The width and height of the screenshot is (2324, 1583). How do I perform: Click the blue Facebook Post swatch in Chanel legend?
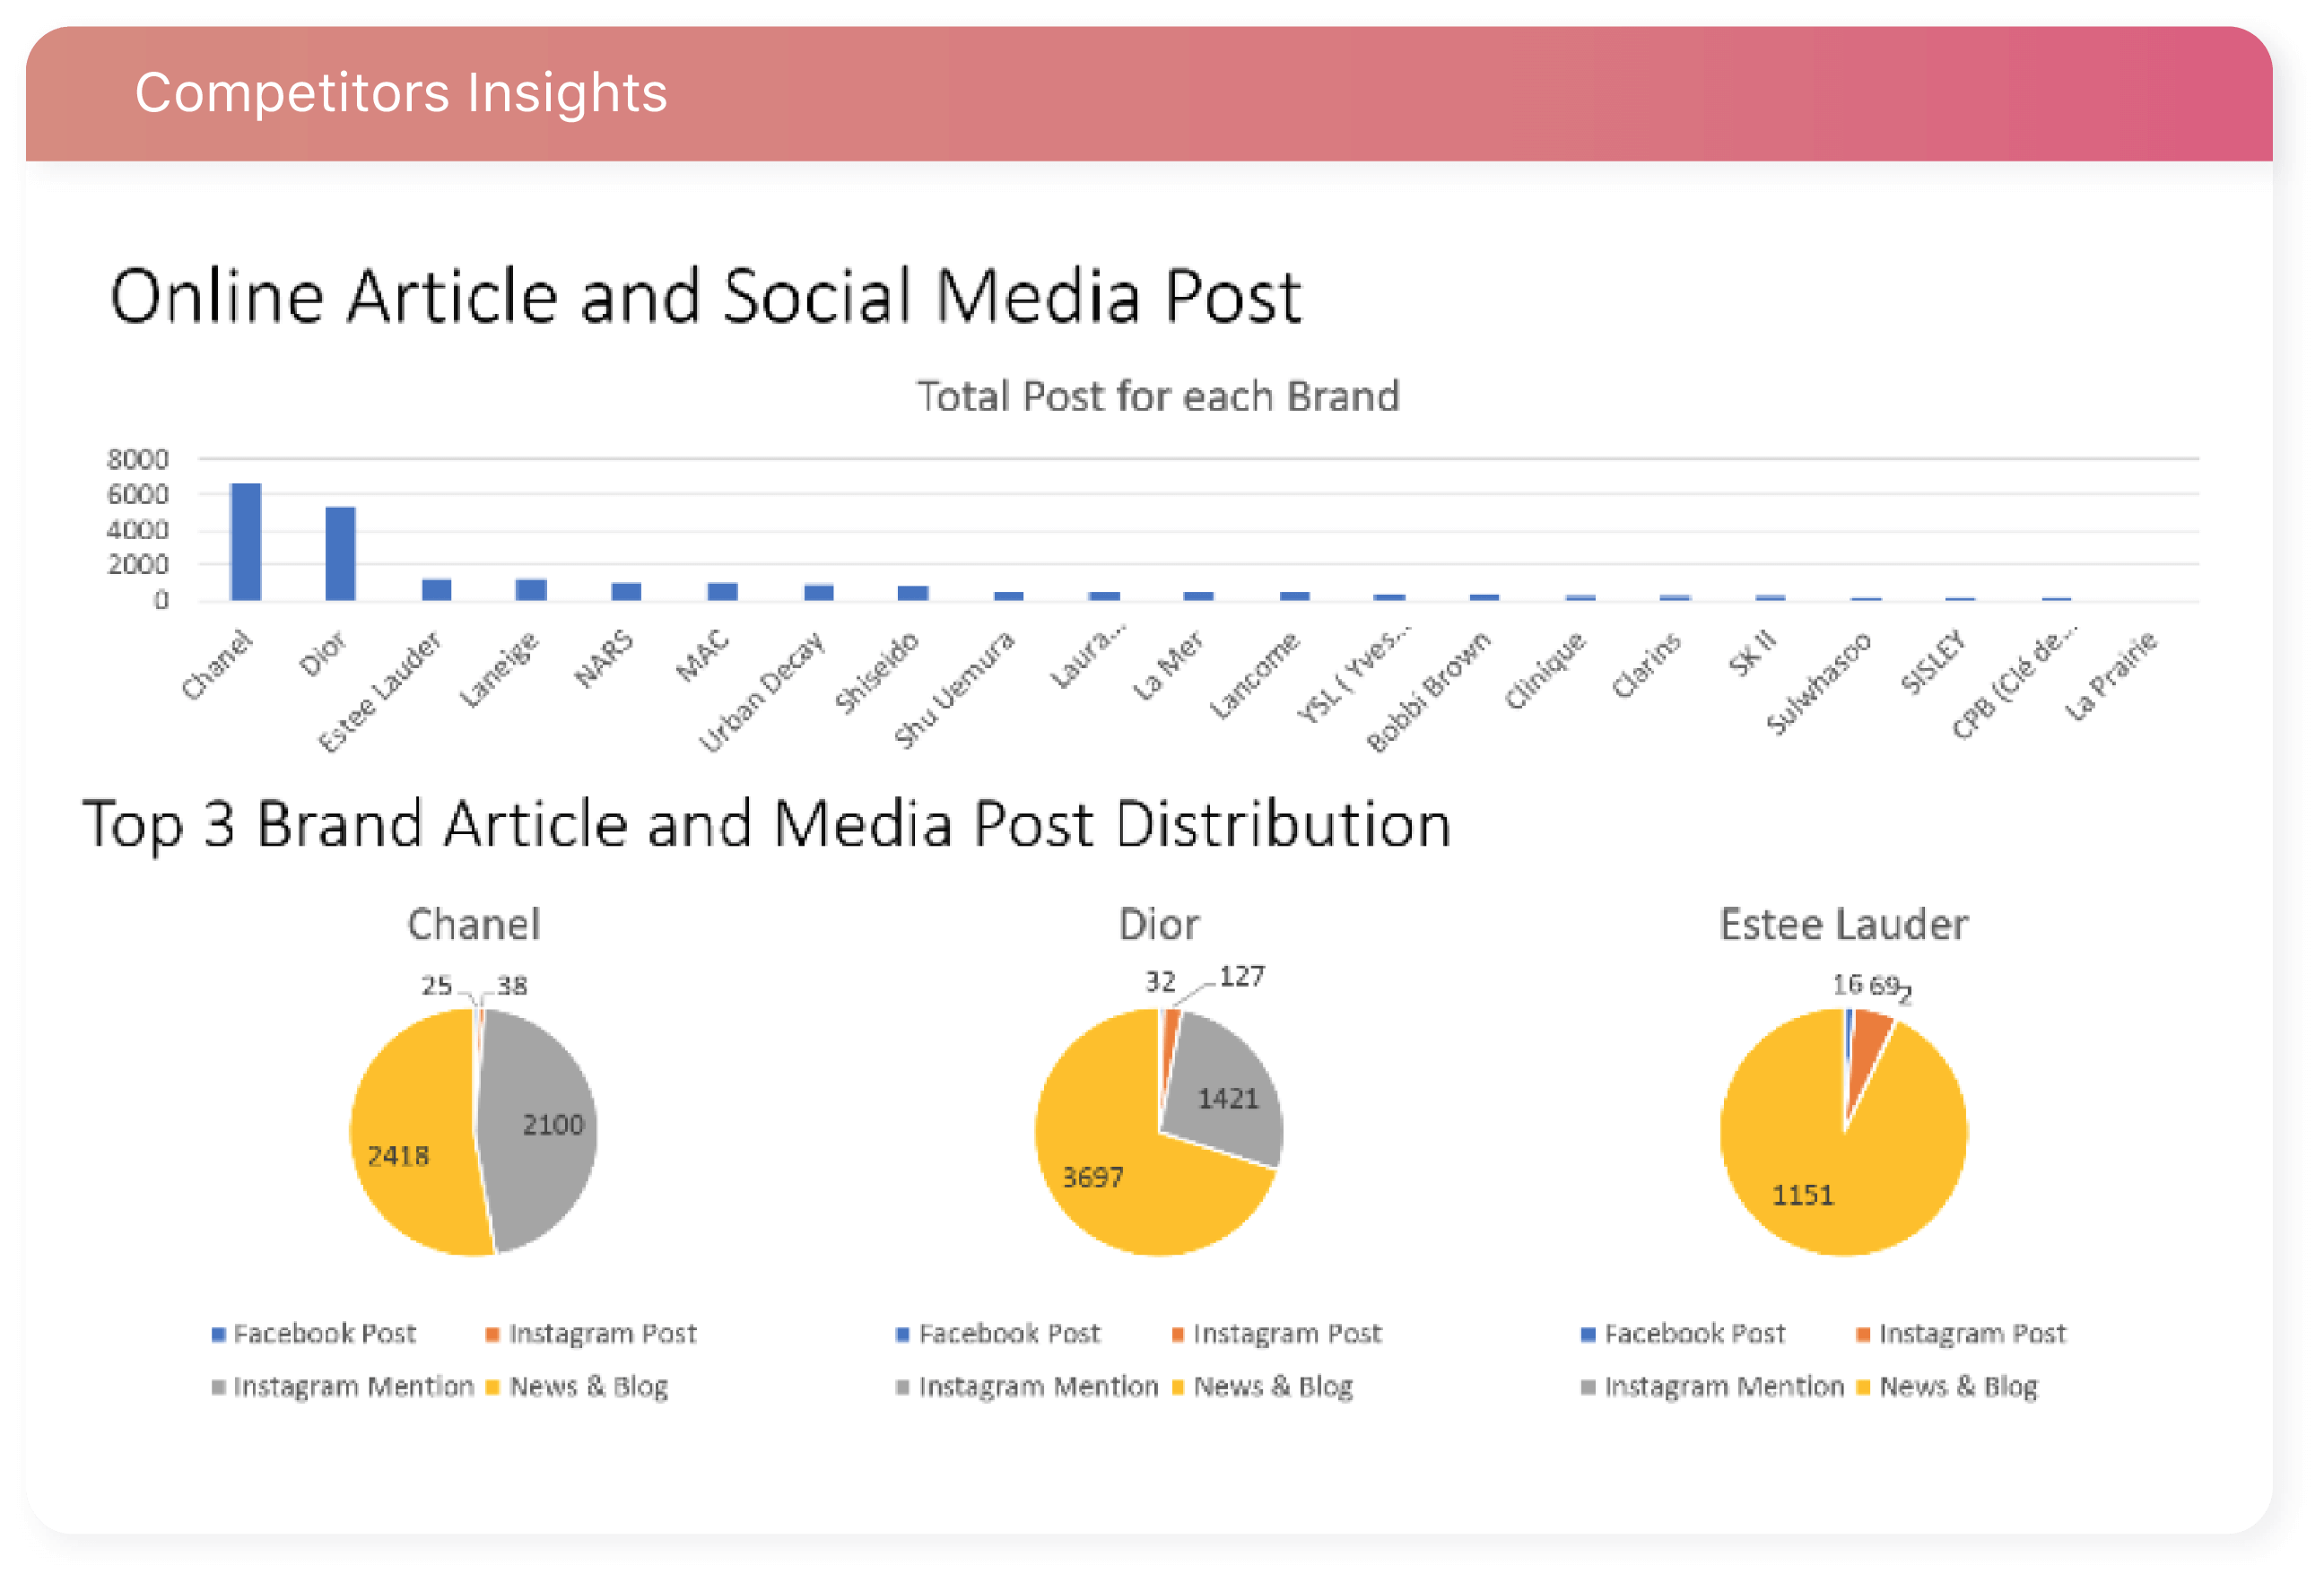point(218,1334)
